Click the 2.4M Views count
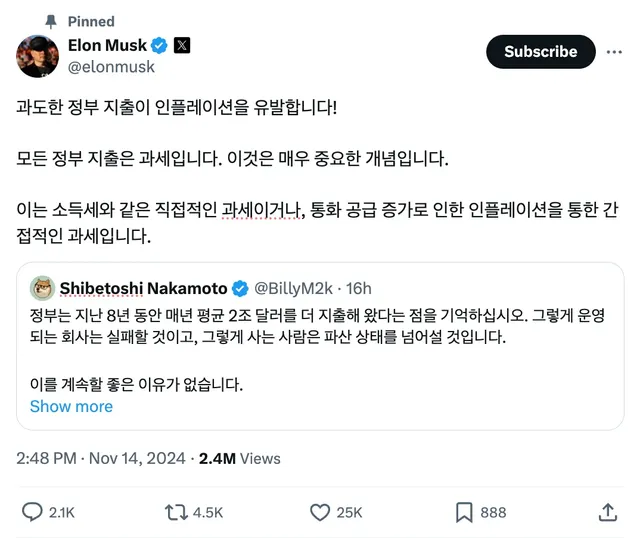 [240, 458]
